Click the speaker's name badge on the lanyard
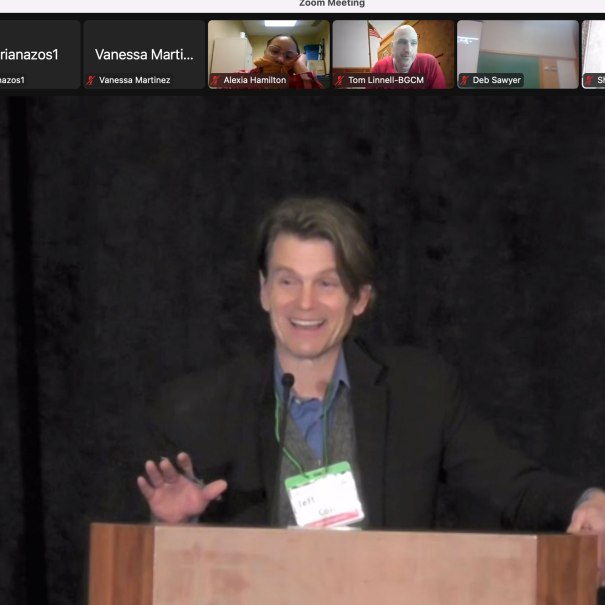 coord(324,494)
